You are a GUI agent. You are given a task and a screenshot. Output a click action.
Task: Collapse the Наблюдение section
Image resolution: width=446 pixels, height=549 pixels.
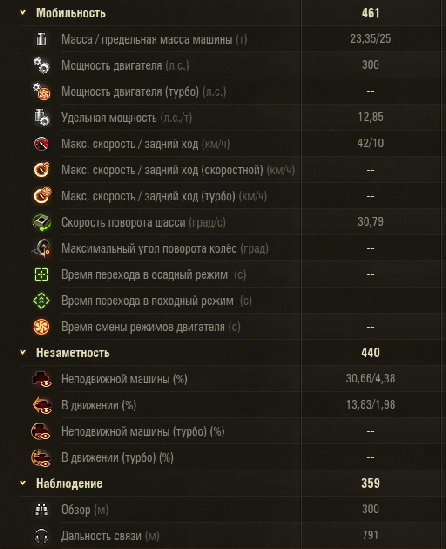coord(23,483)
